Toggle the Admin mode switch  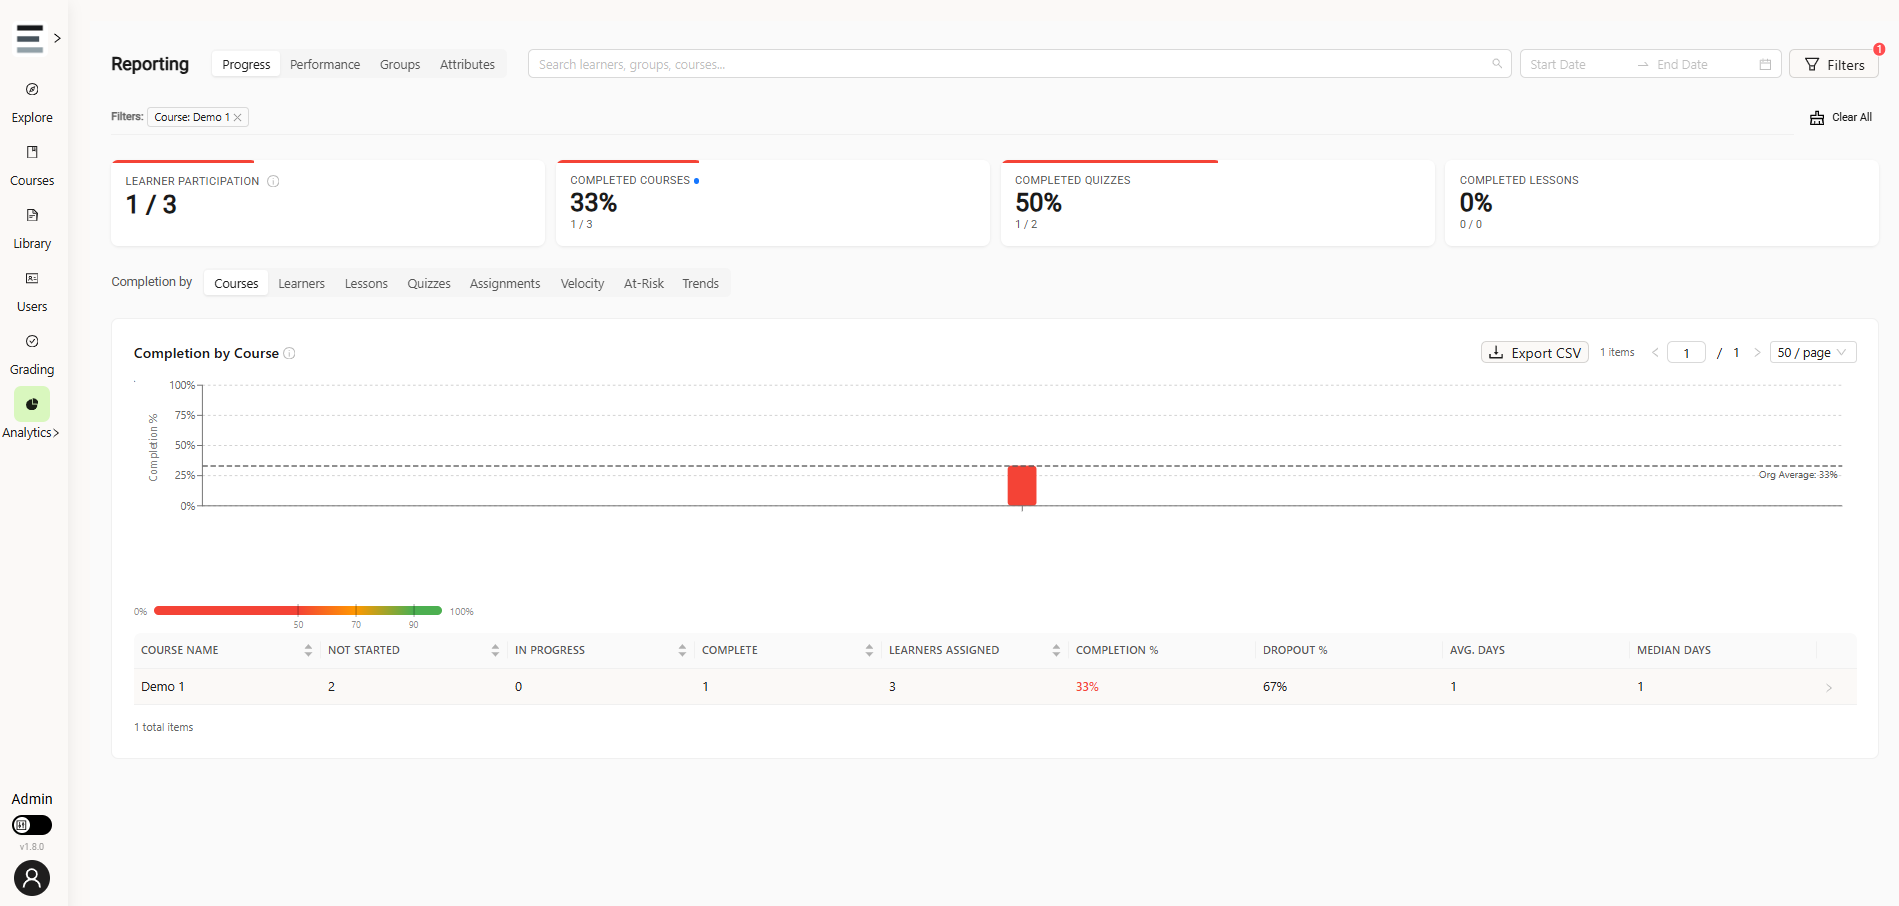click(x=32, y=825)
